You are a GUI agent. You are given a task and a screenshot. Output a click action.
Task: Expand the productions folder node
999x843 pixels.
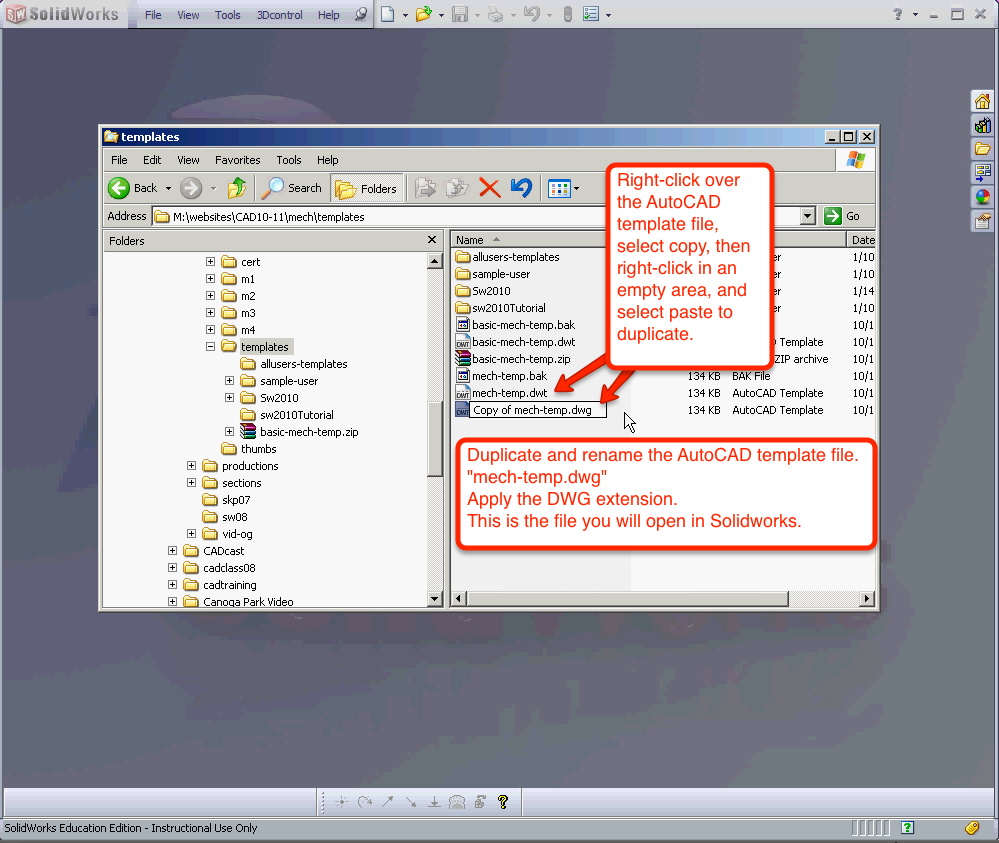191,466
